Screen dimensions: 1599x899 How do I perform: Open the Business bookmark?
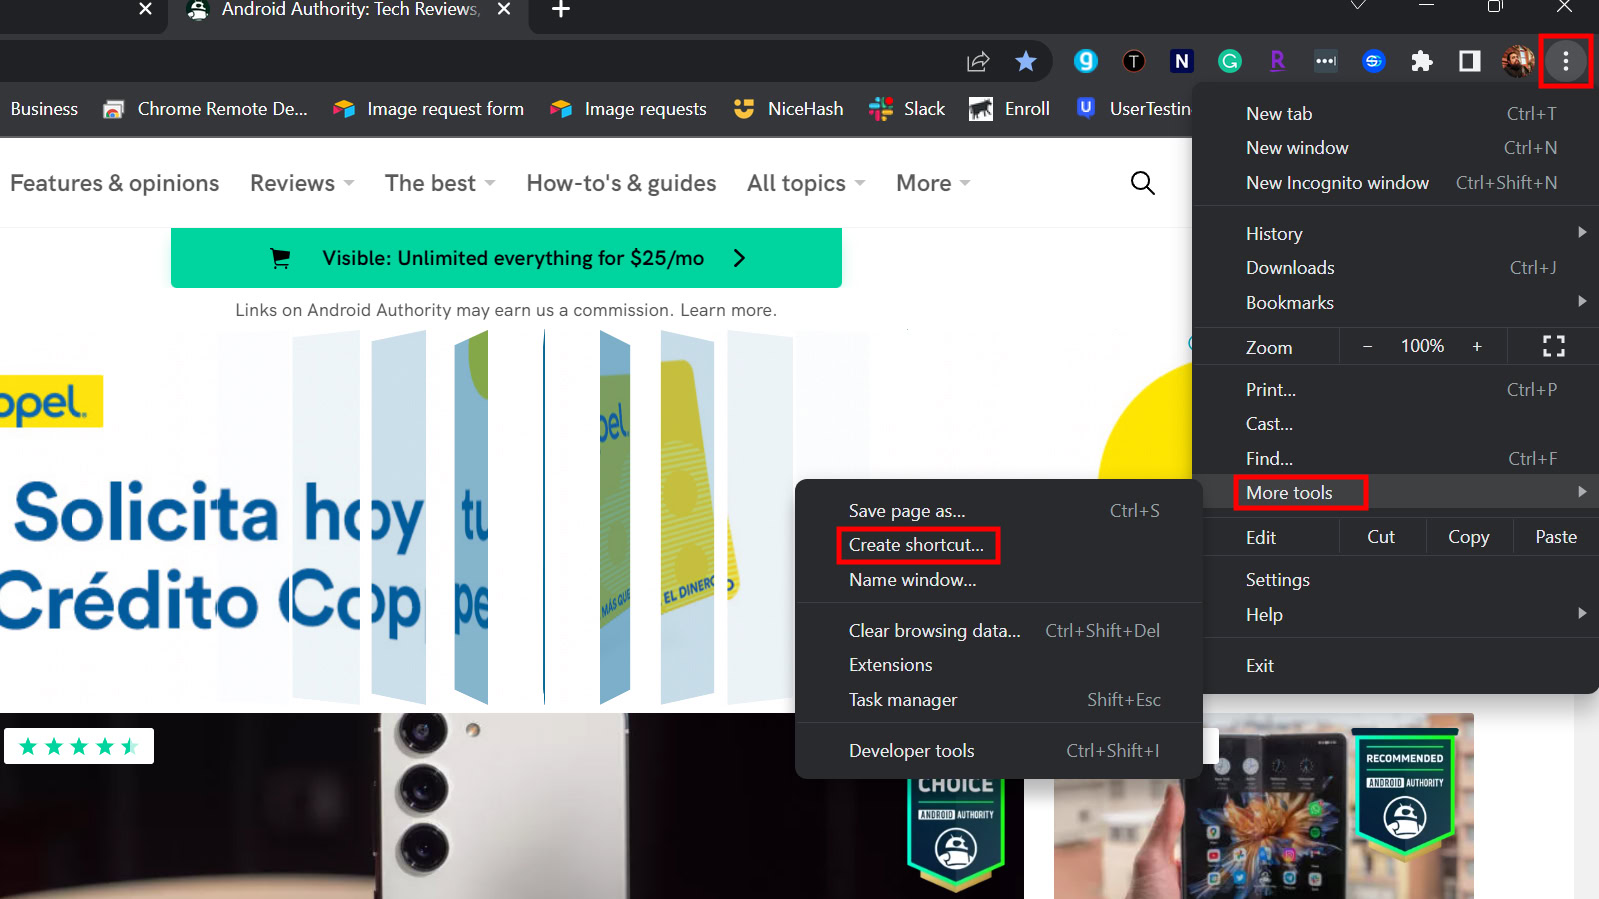(x=44, y=109)
